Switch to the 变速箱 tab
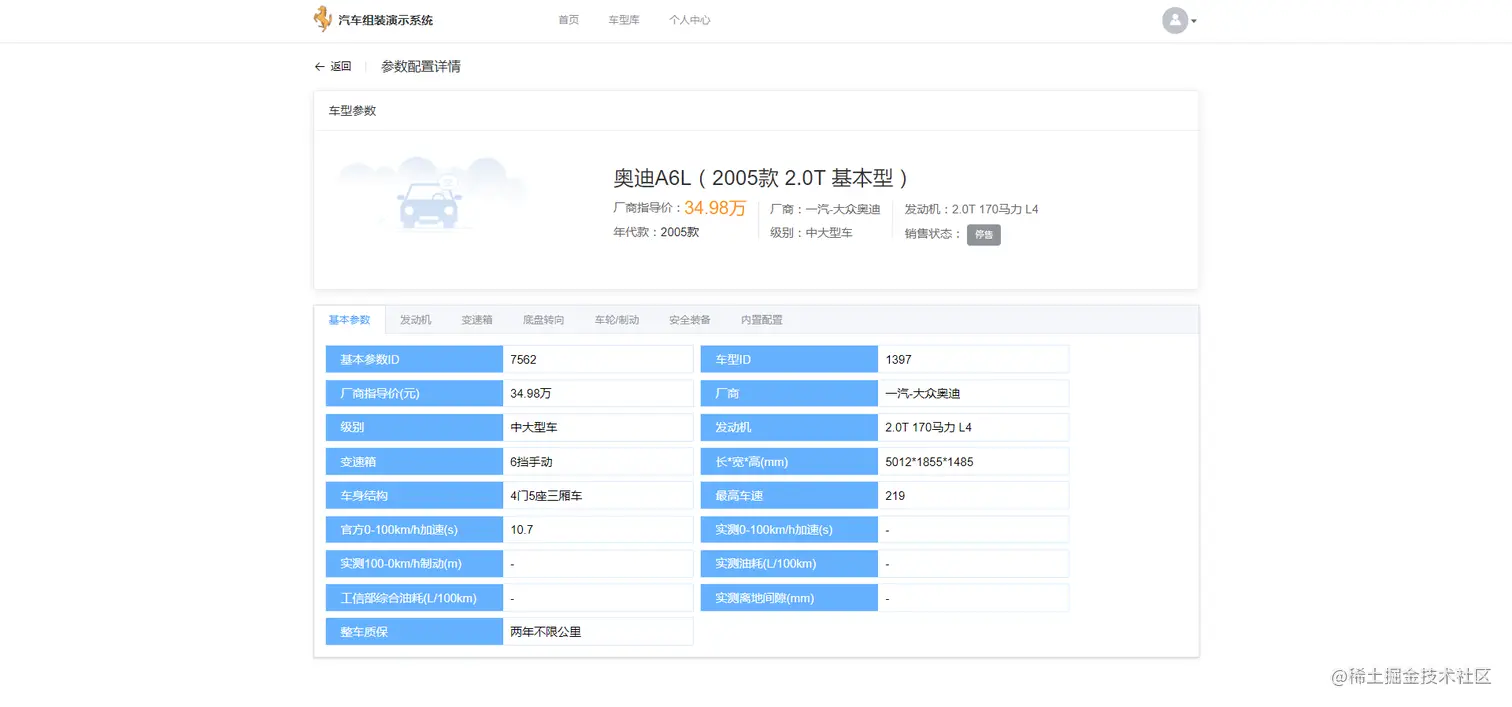Viewport: 1512px width, 707px height. [477, 320]
